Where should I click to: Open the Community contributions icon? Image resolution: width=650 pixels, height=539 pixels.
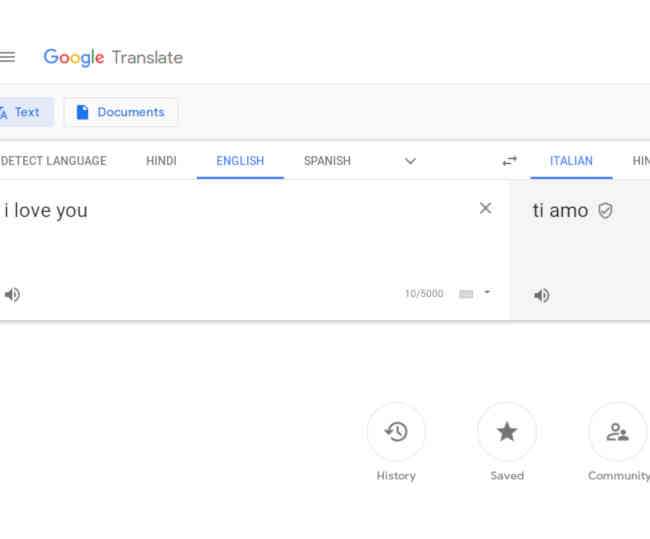pos(618,432)
